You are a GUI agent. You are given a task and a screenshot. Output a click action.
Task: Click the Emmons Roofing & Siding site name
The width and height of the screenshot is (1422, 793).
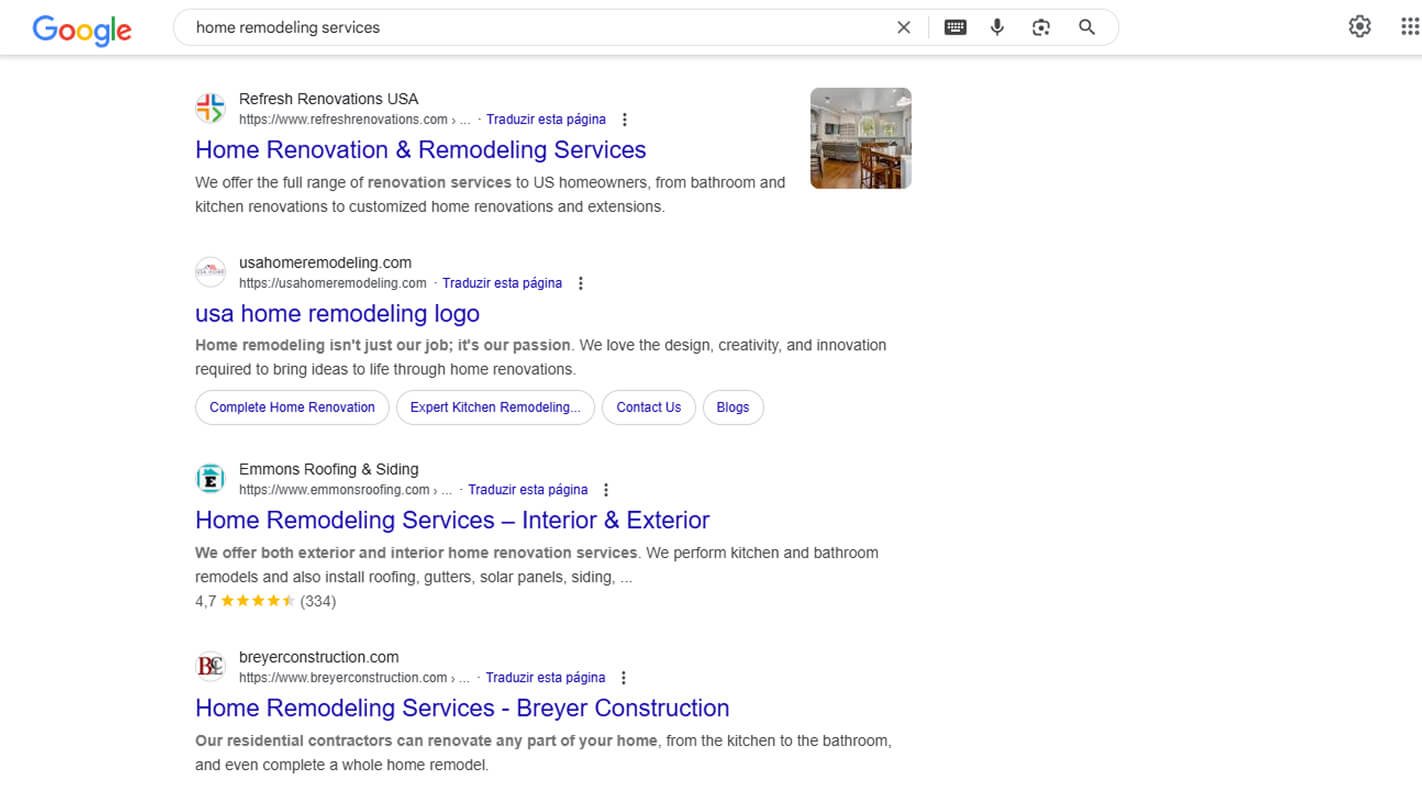tap(329, 469)
